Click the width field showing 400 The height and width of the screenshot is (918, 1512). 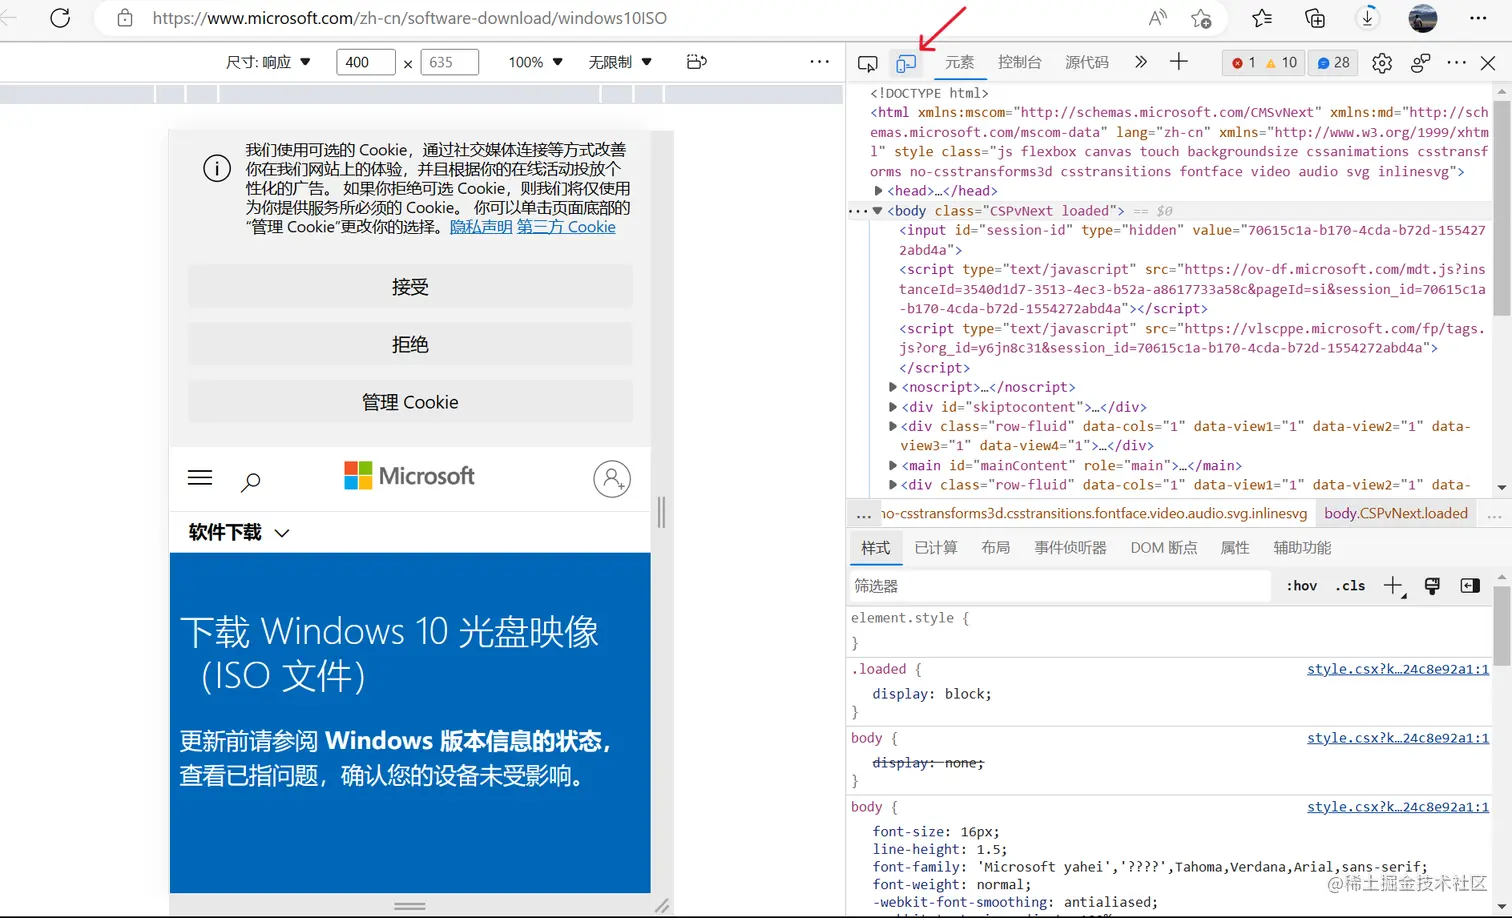[365, 62]
